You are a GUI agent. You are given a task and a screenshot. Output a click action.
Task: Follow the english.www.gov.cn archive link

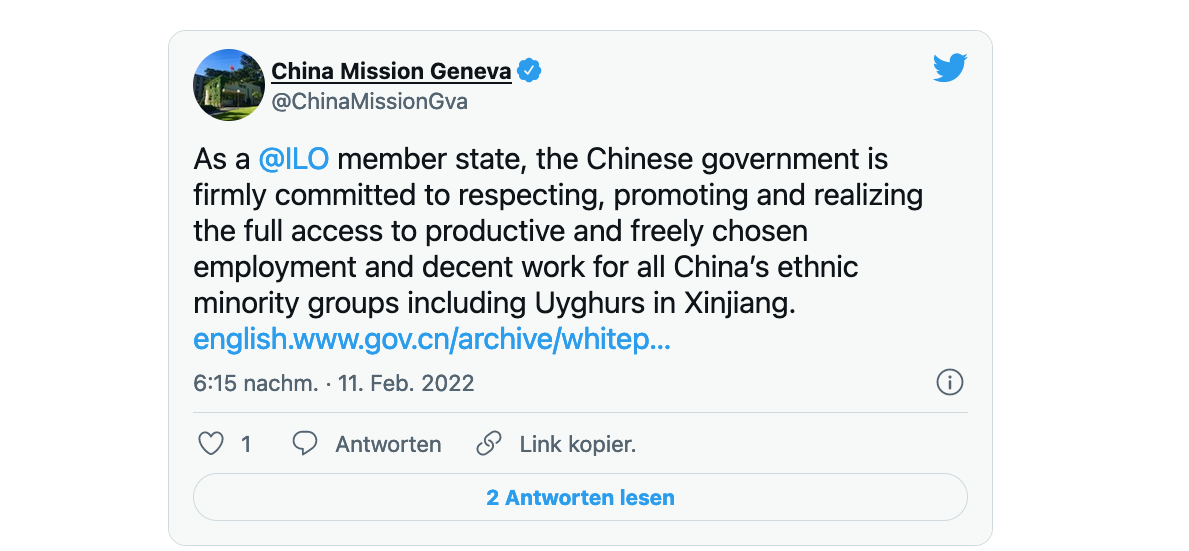[431, 339]
